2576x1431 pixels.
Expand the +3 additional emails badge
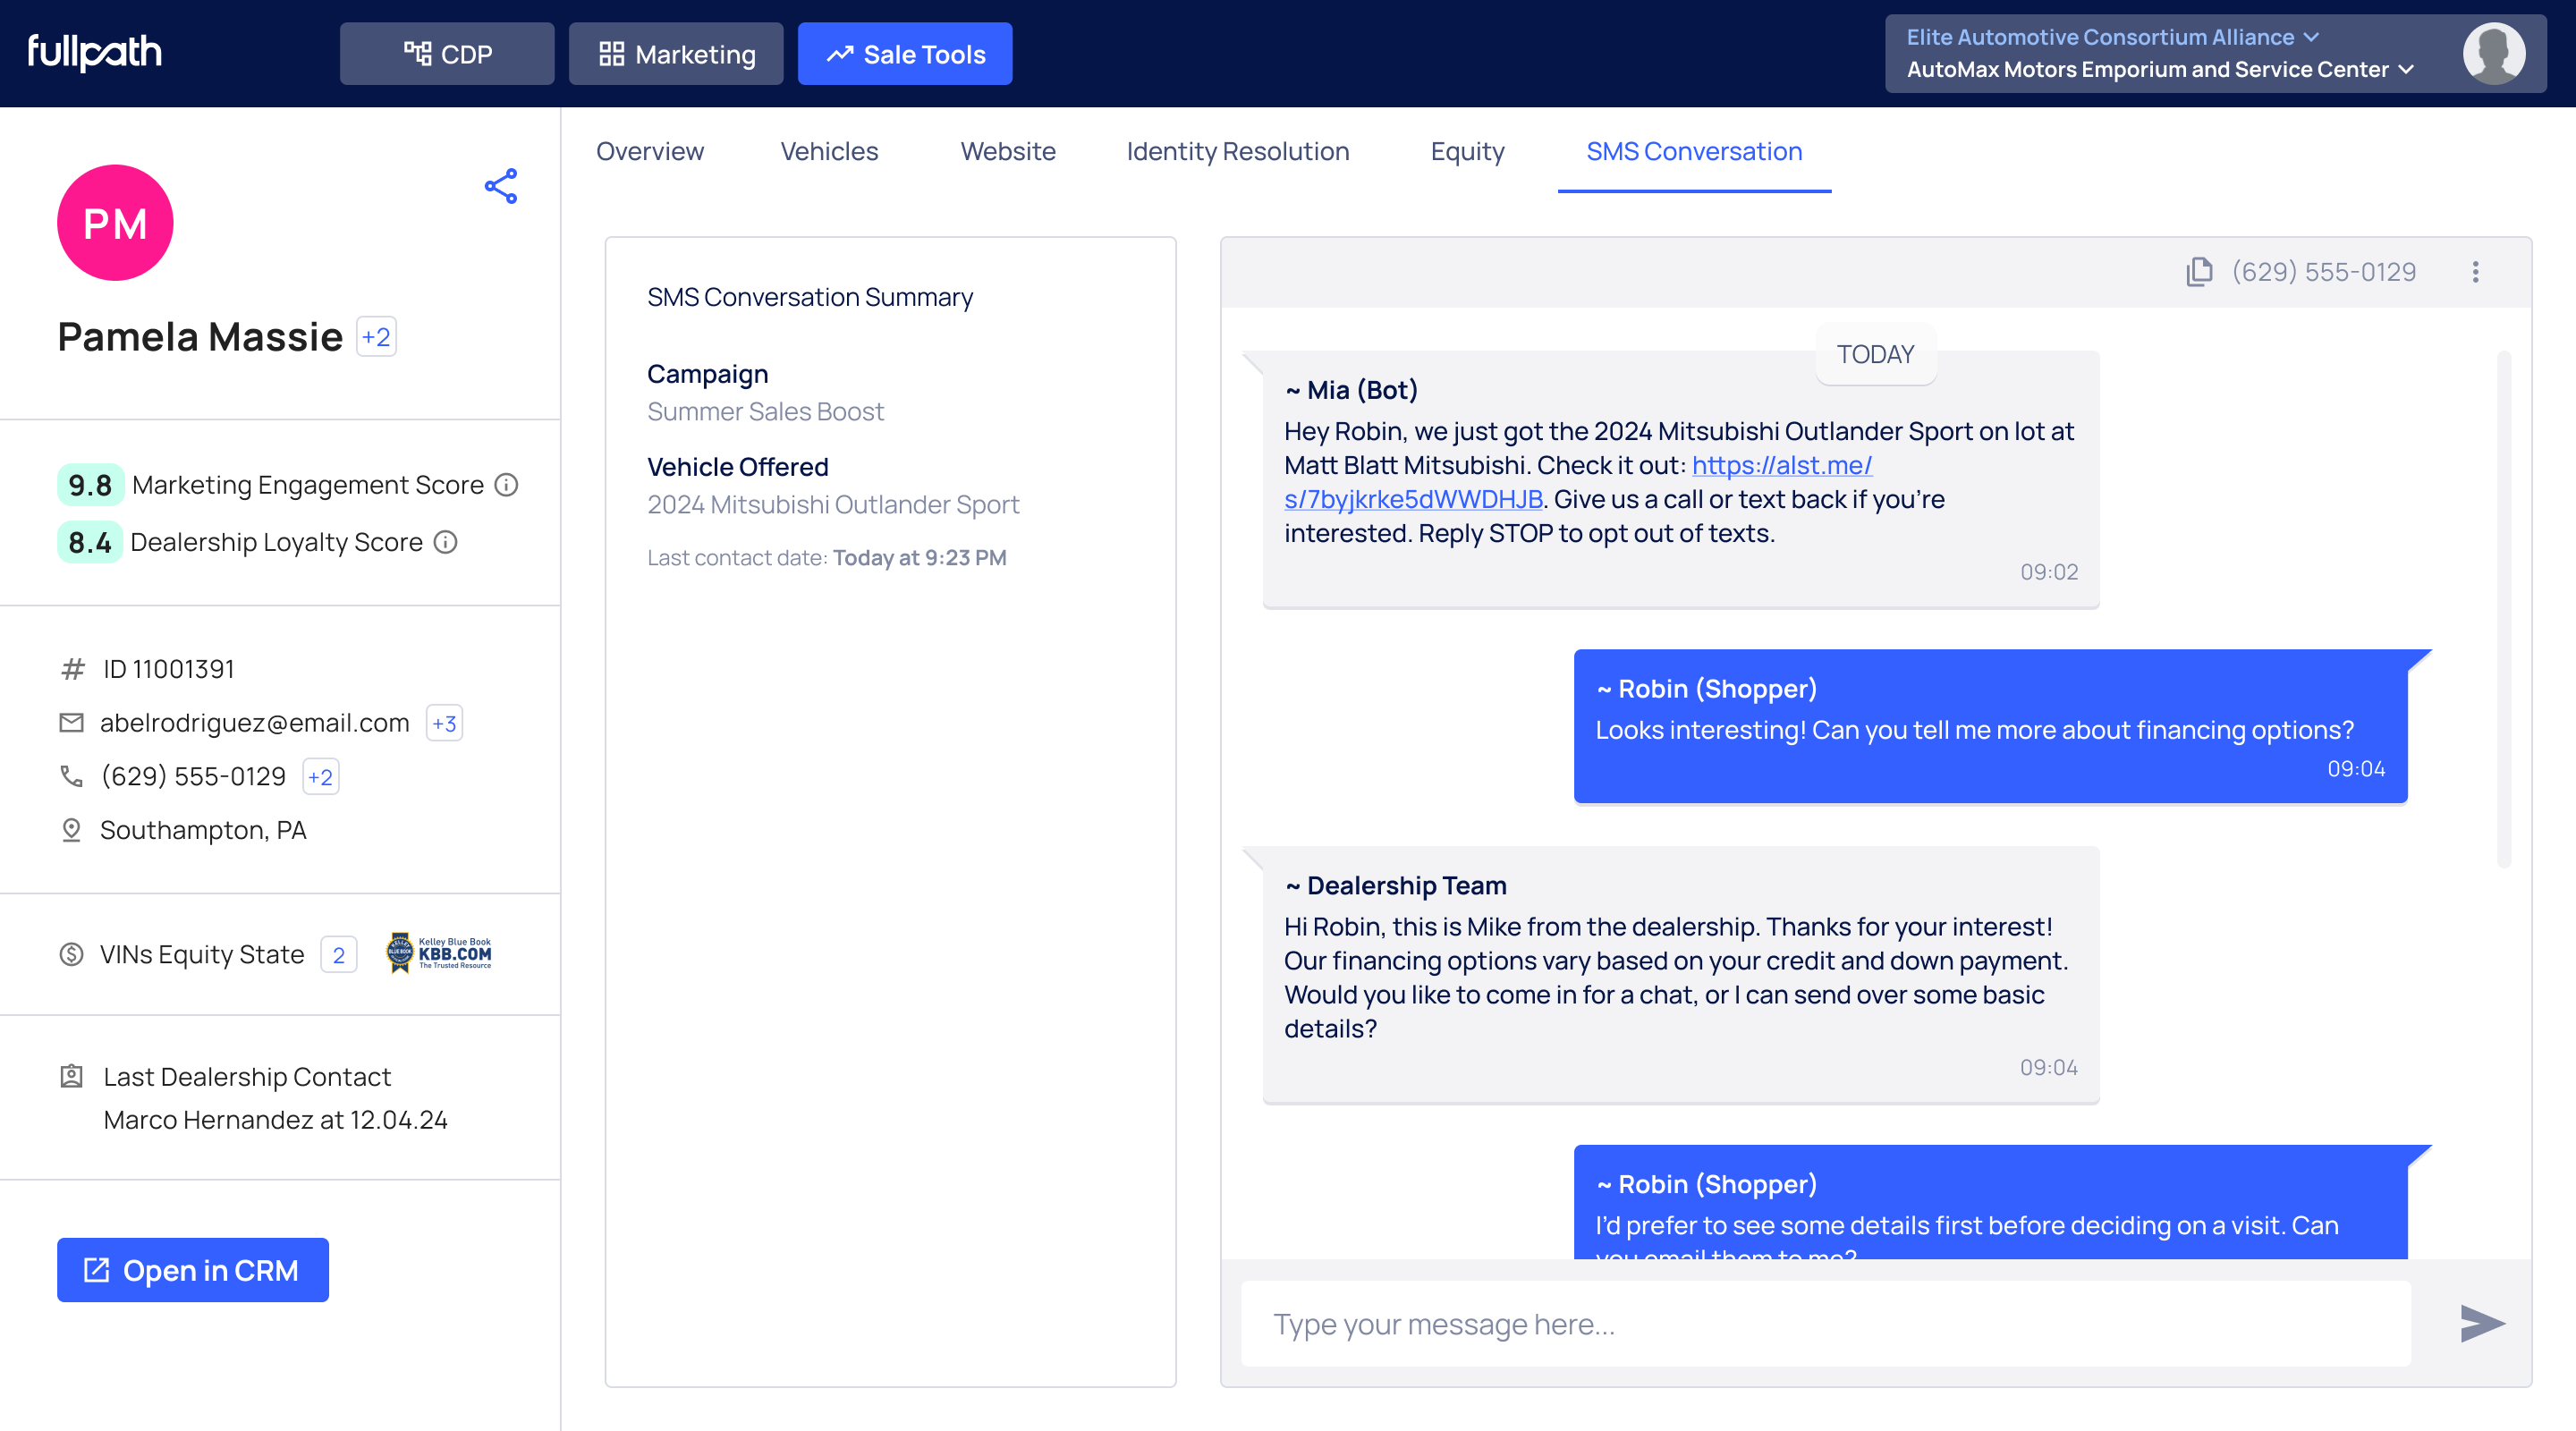(x=444, y=723)
